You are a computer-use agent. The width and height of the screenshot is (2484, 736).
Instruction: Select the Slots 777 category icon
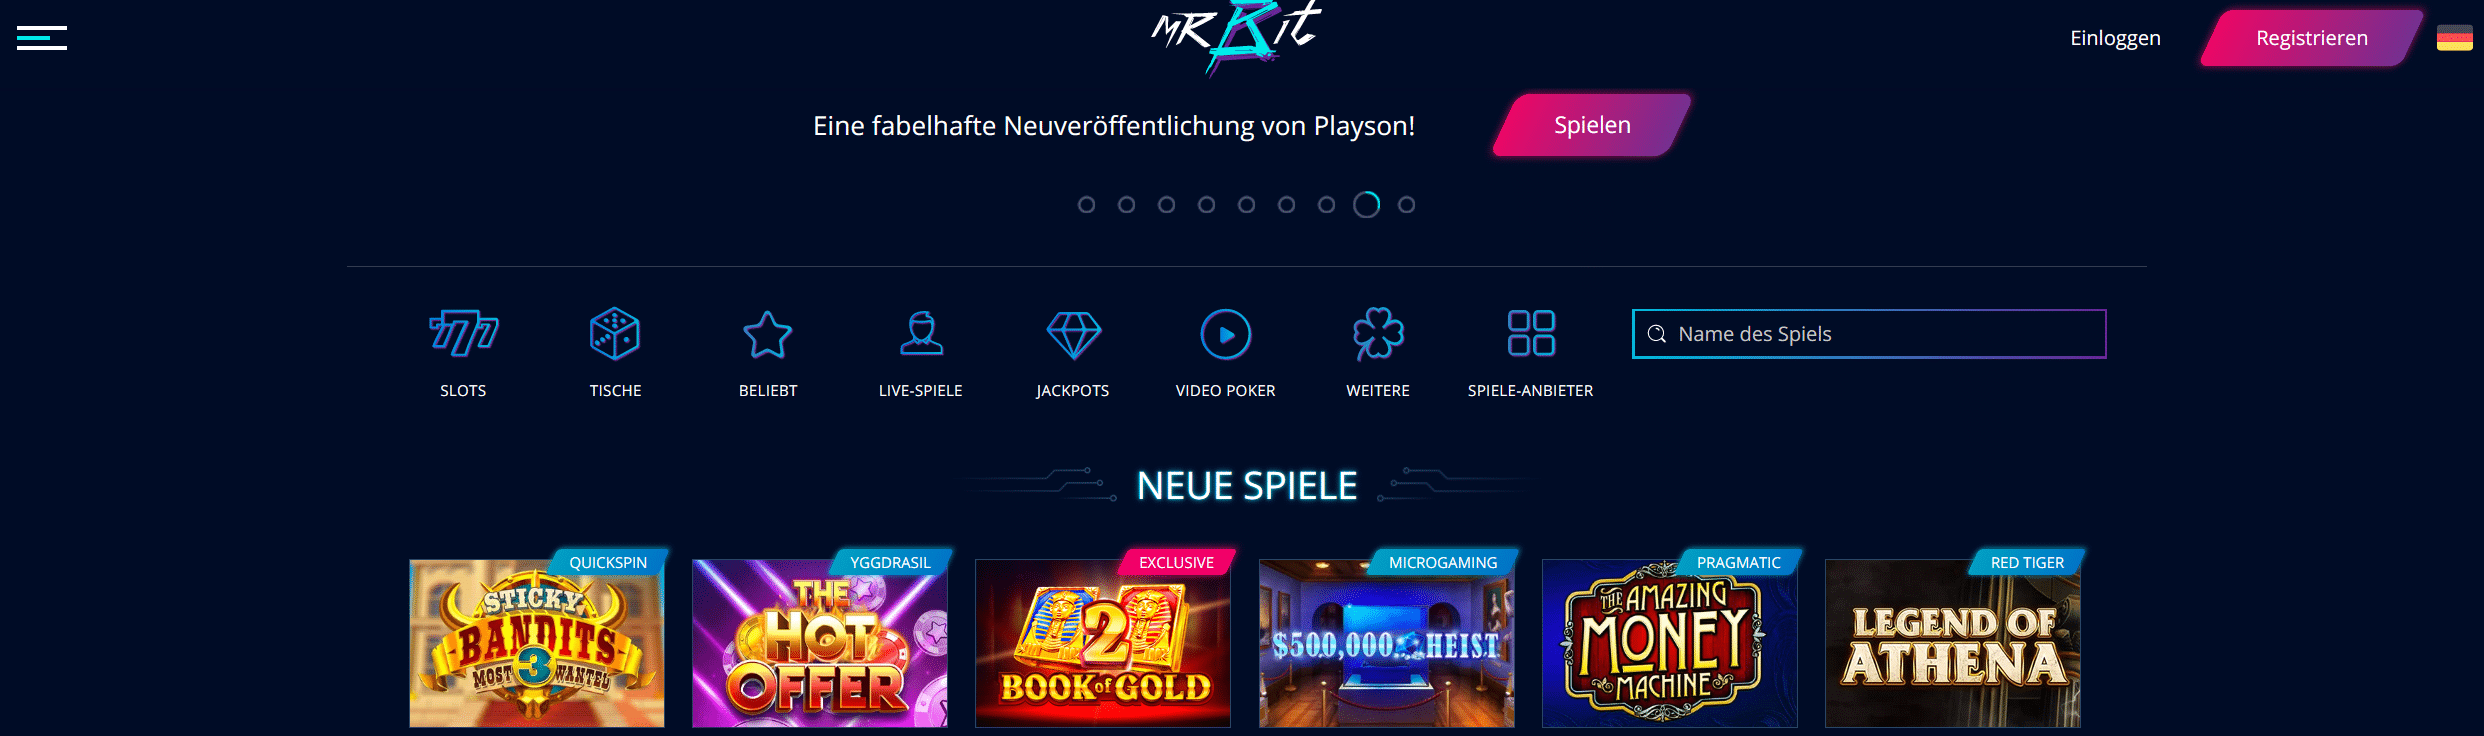463,334
